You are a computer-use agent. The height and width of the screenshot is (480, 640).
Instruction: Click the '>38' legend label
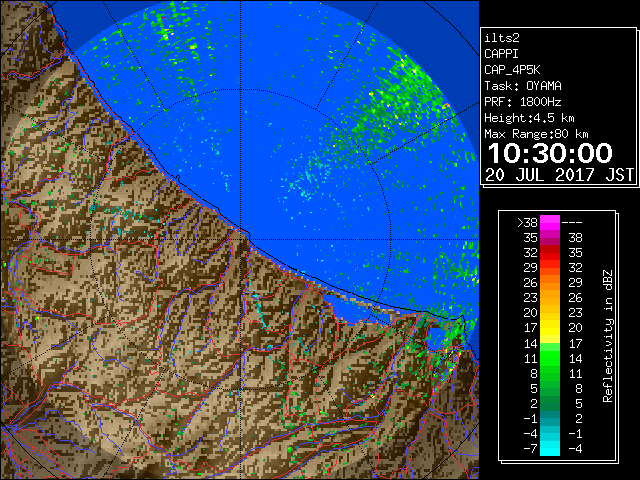[x=527, y=223]
